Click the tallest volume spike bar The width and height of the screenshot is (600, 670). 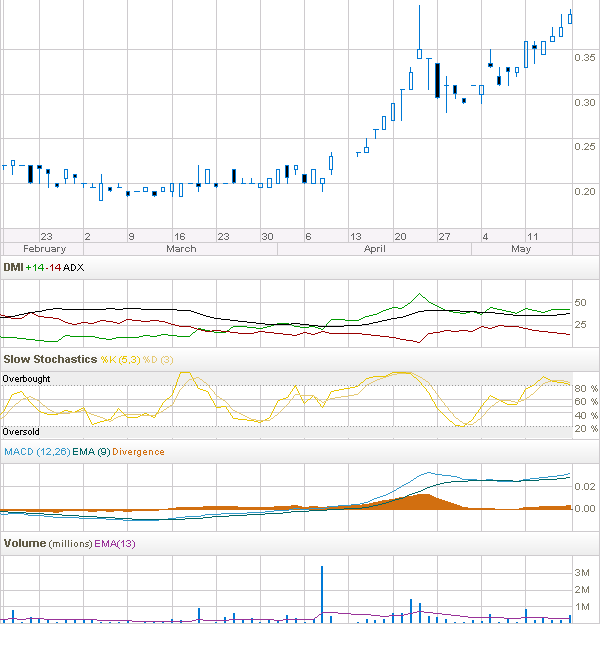(322, 595)
